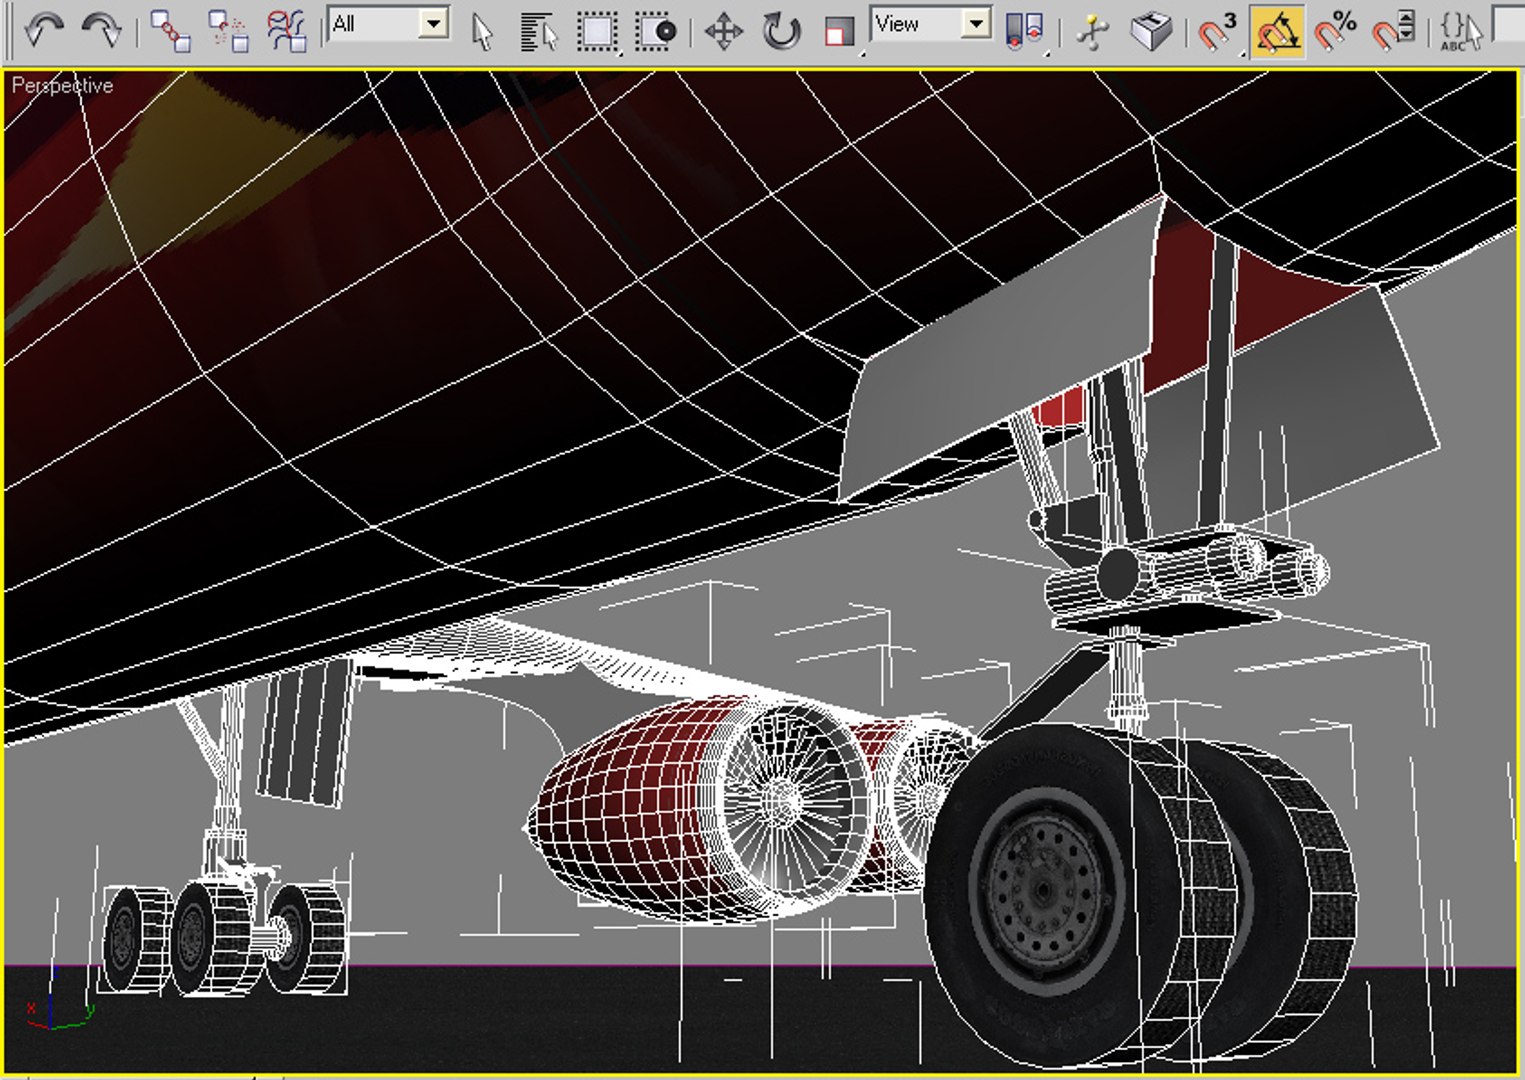Toggle the Percent Snap magnet
This screenshot has width=1525, height=1080.
click(1335, 31)
